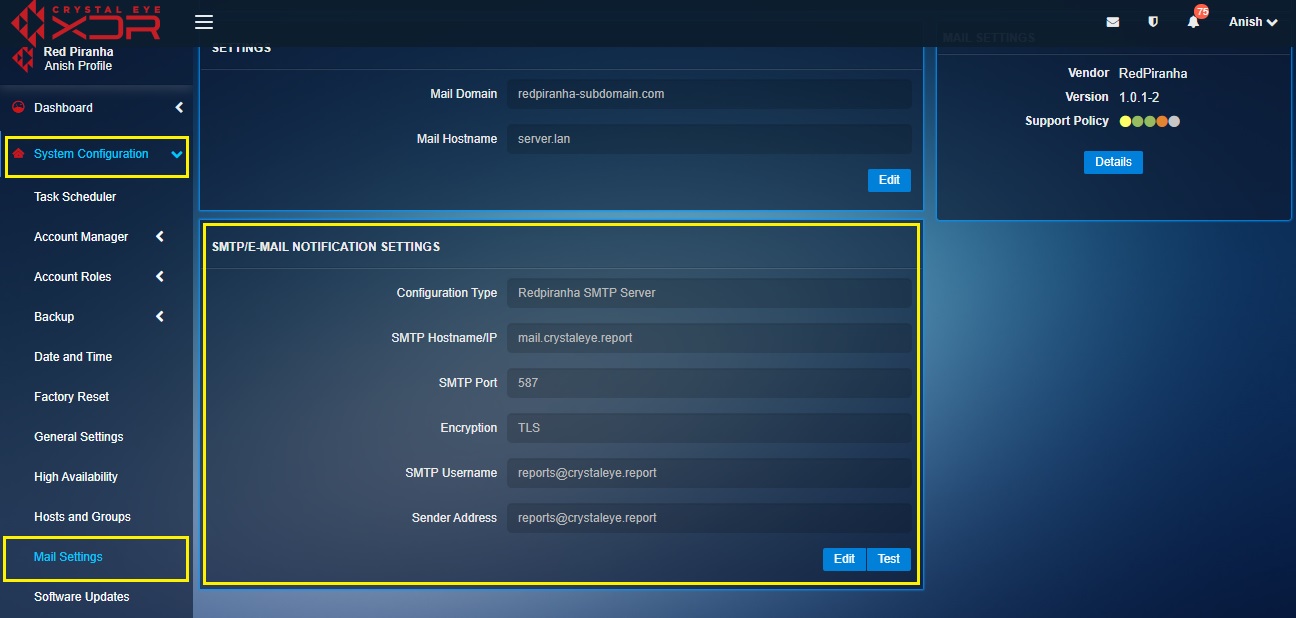The width and height of the screenshot is (1296, 618).
Task: Click the Red Piranha profile name
Action: pyautogui.click(x=79, y=52)
